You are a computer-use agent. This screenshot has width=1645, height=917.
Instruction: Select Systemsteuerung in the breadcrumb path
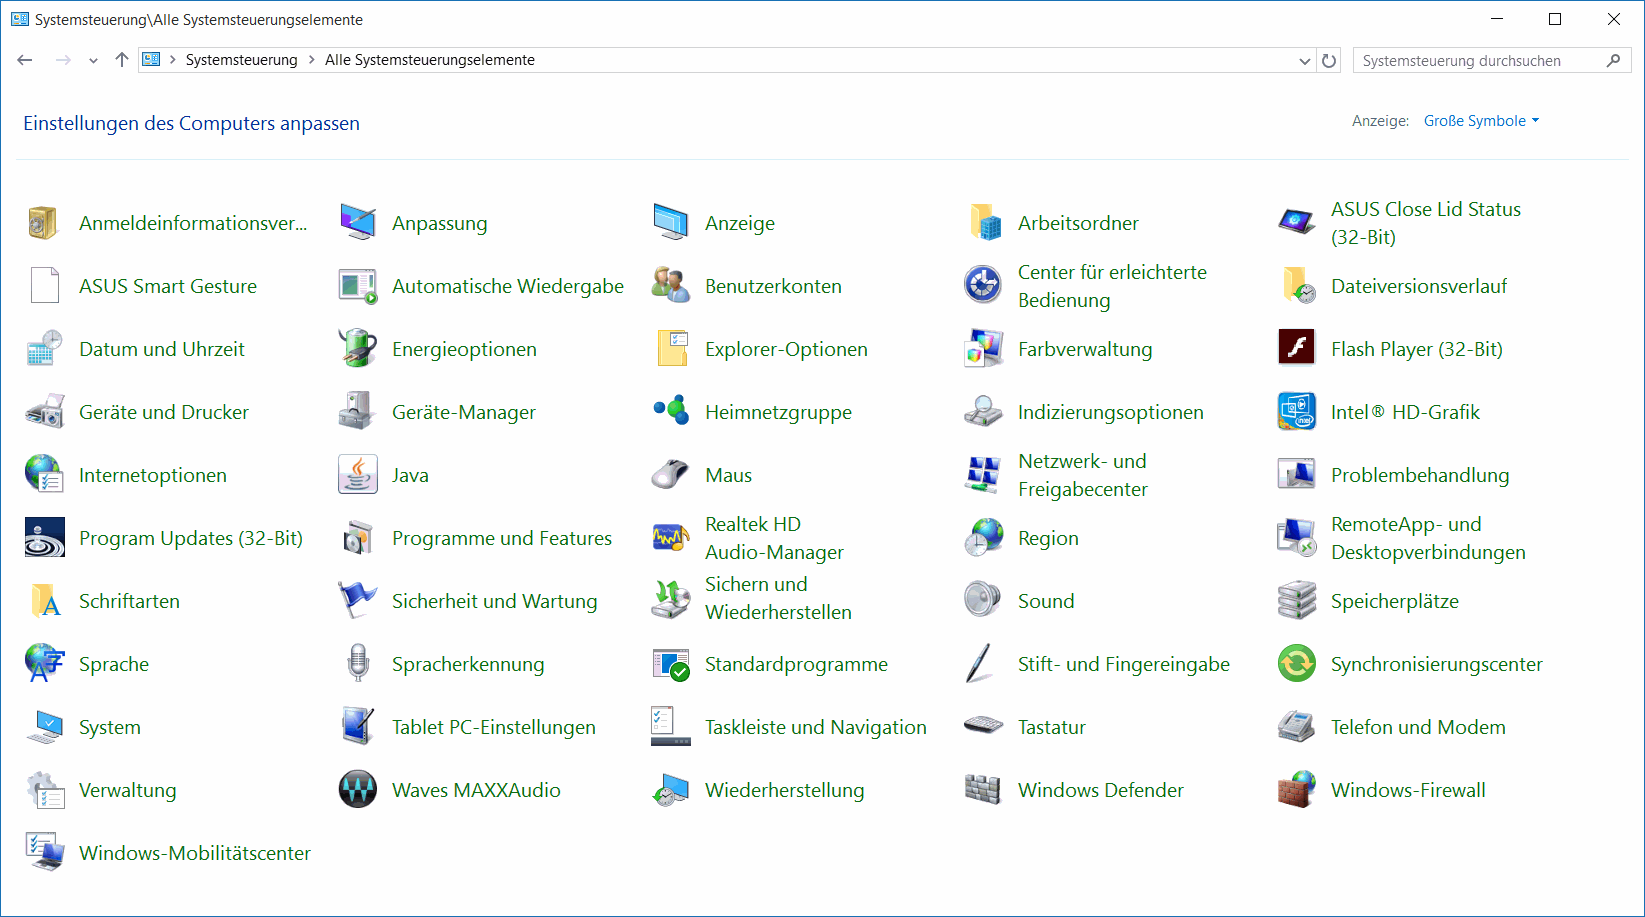tap(241, 60)
